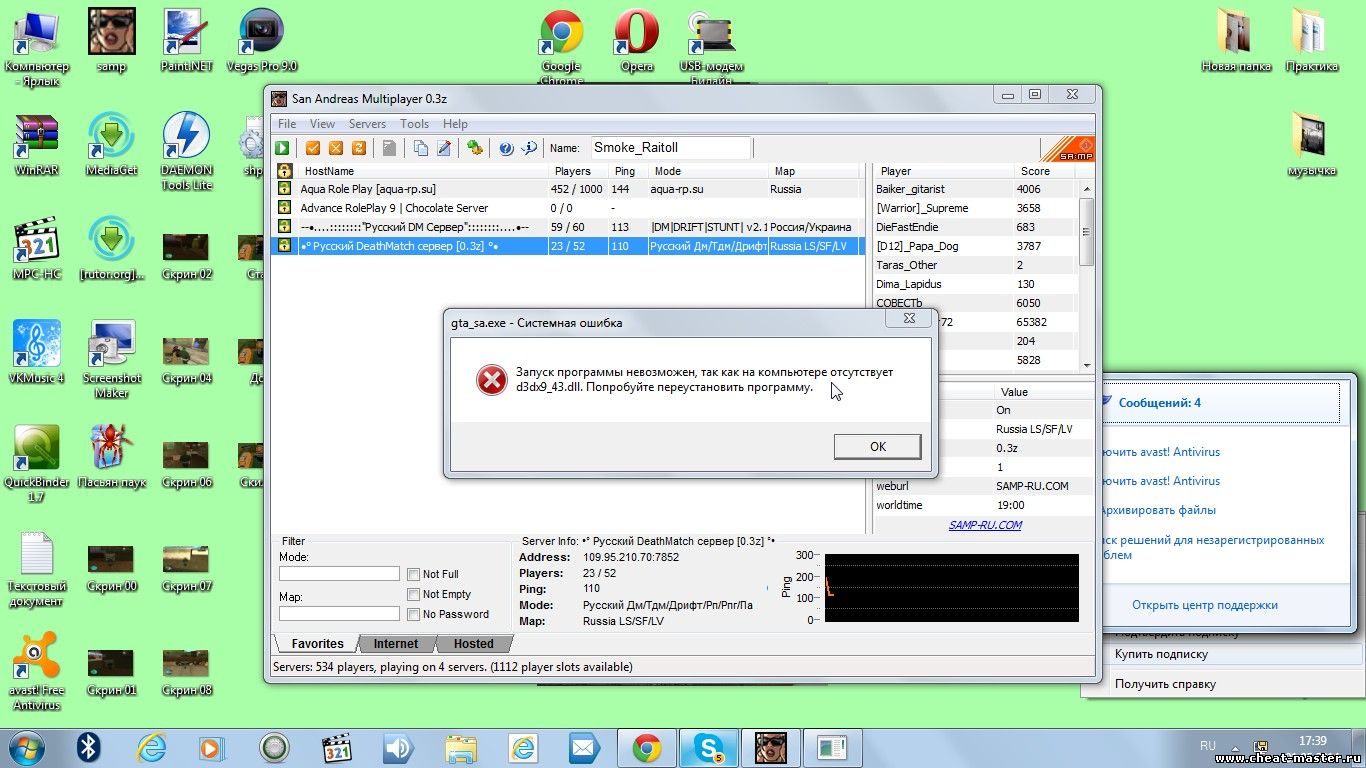
Task: Toggle the Not Empty filter checkbox
Action: coord(413,594)
